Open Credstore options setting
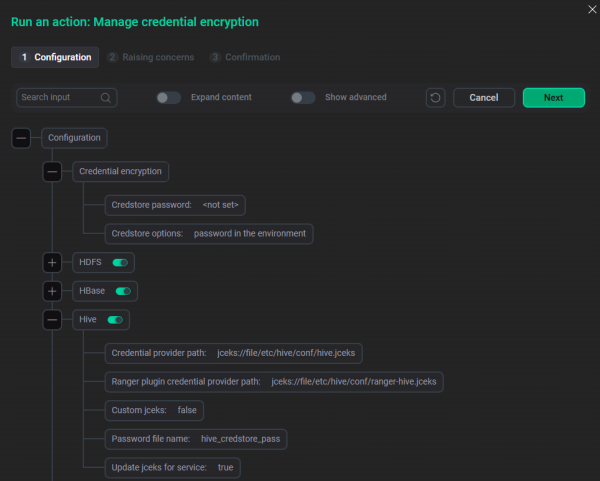 click(209, 234)
